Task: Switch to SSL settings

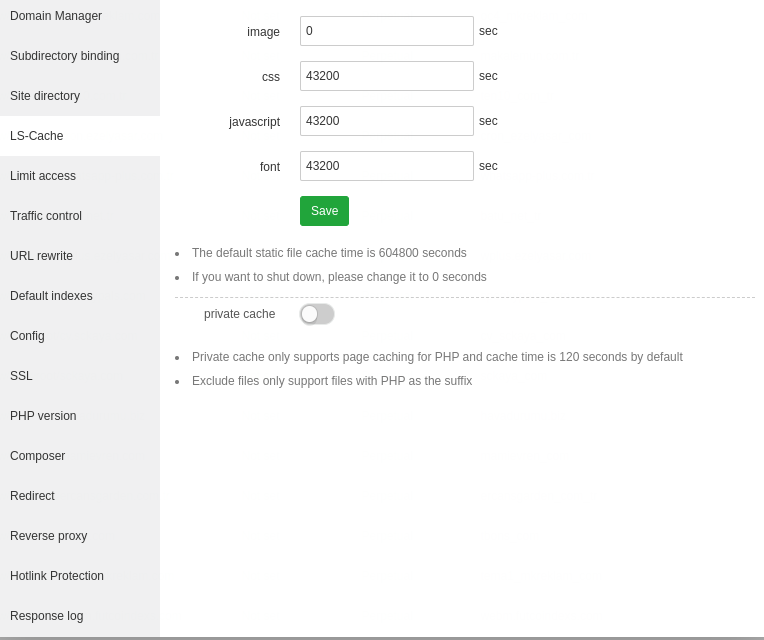Action: 21,376
